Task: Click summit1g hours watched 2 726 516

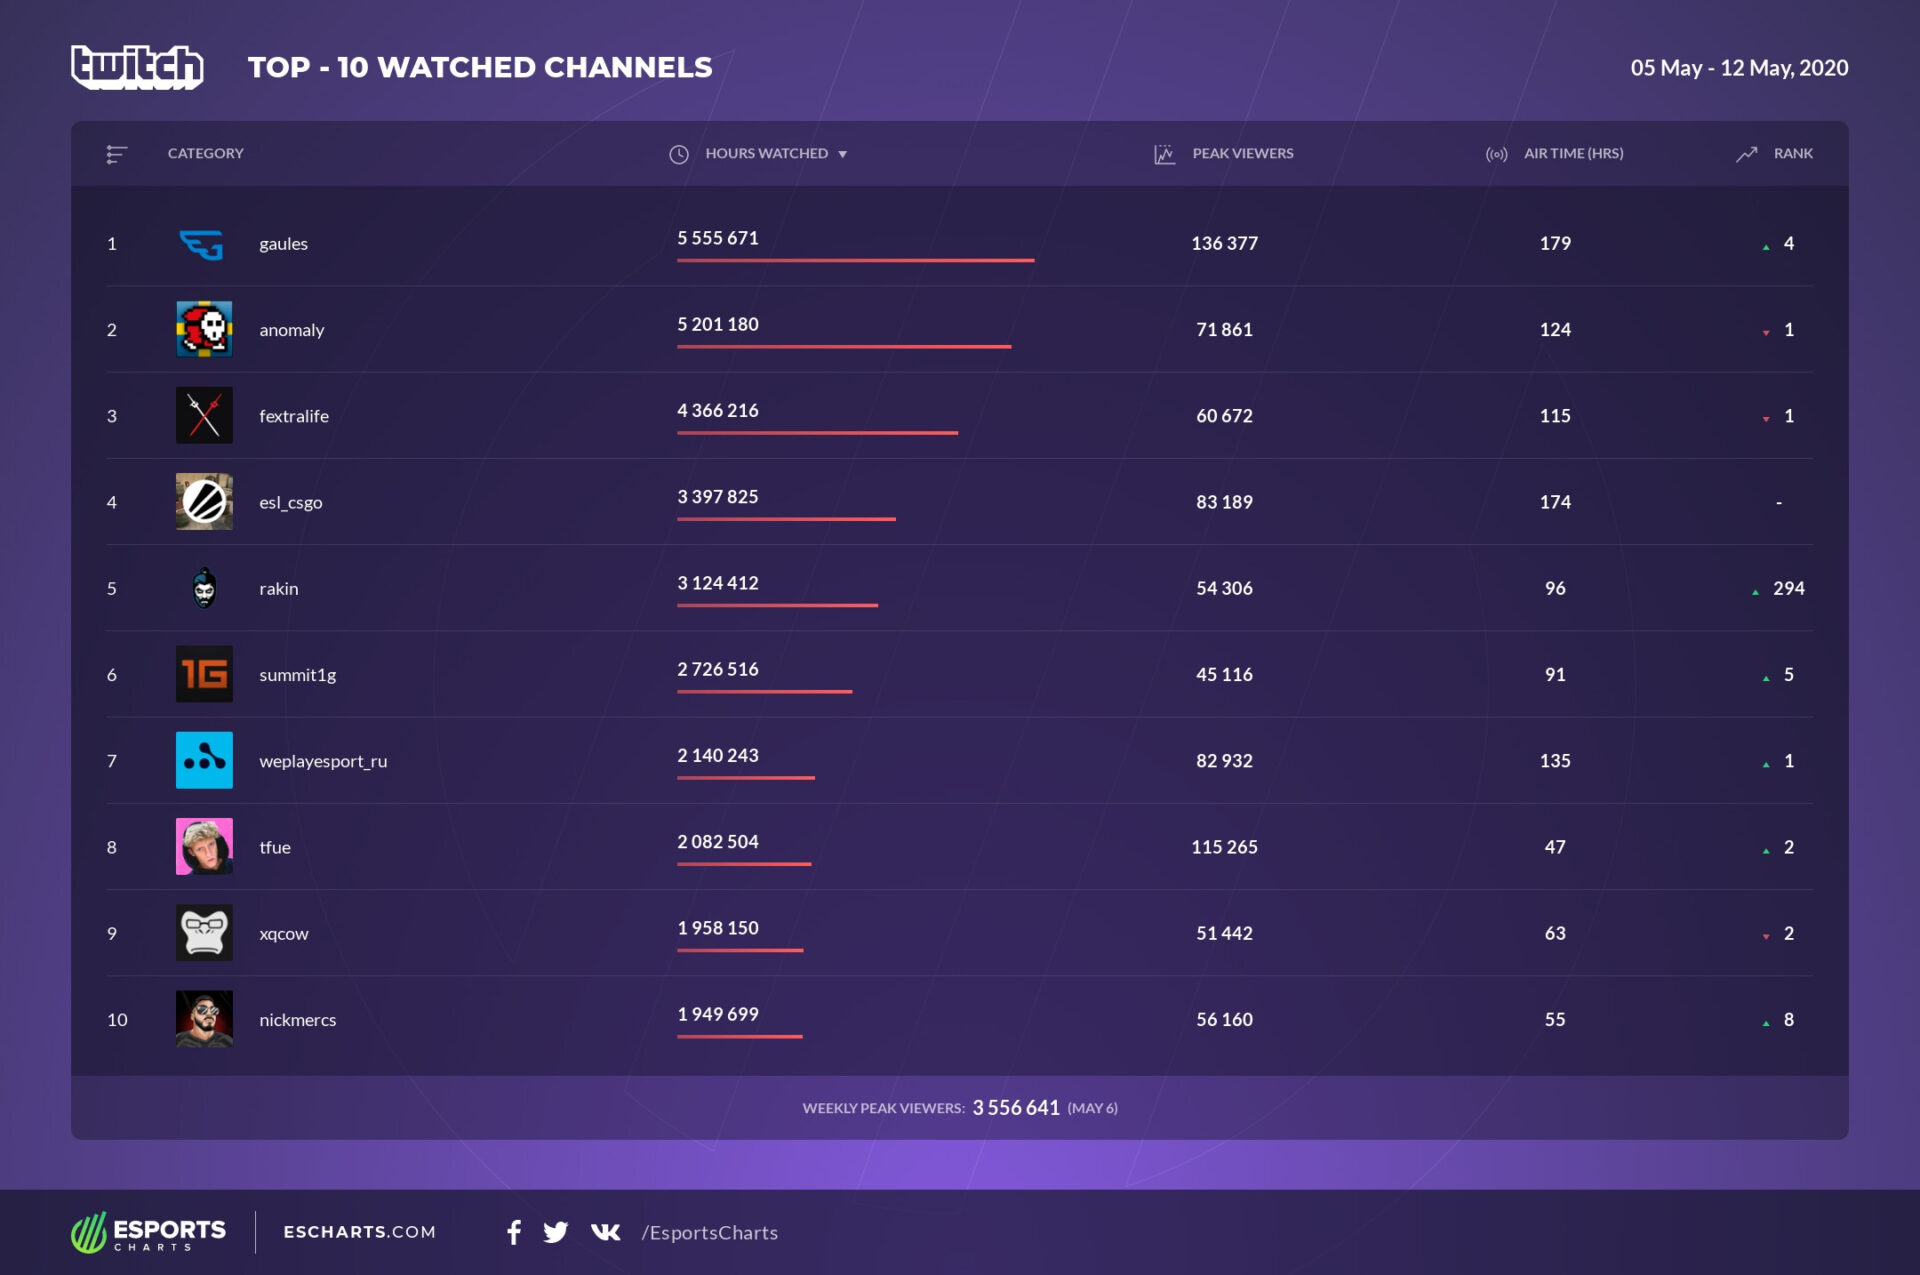Action: [x=718, y=669]
